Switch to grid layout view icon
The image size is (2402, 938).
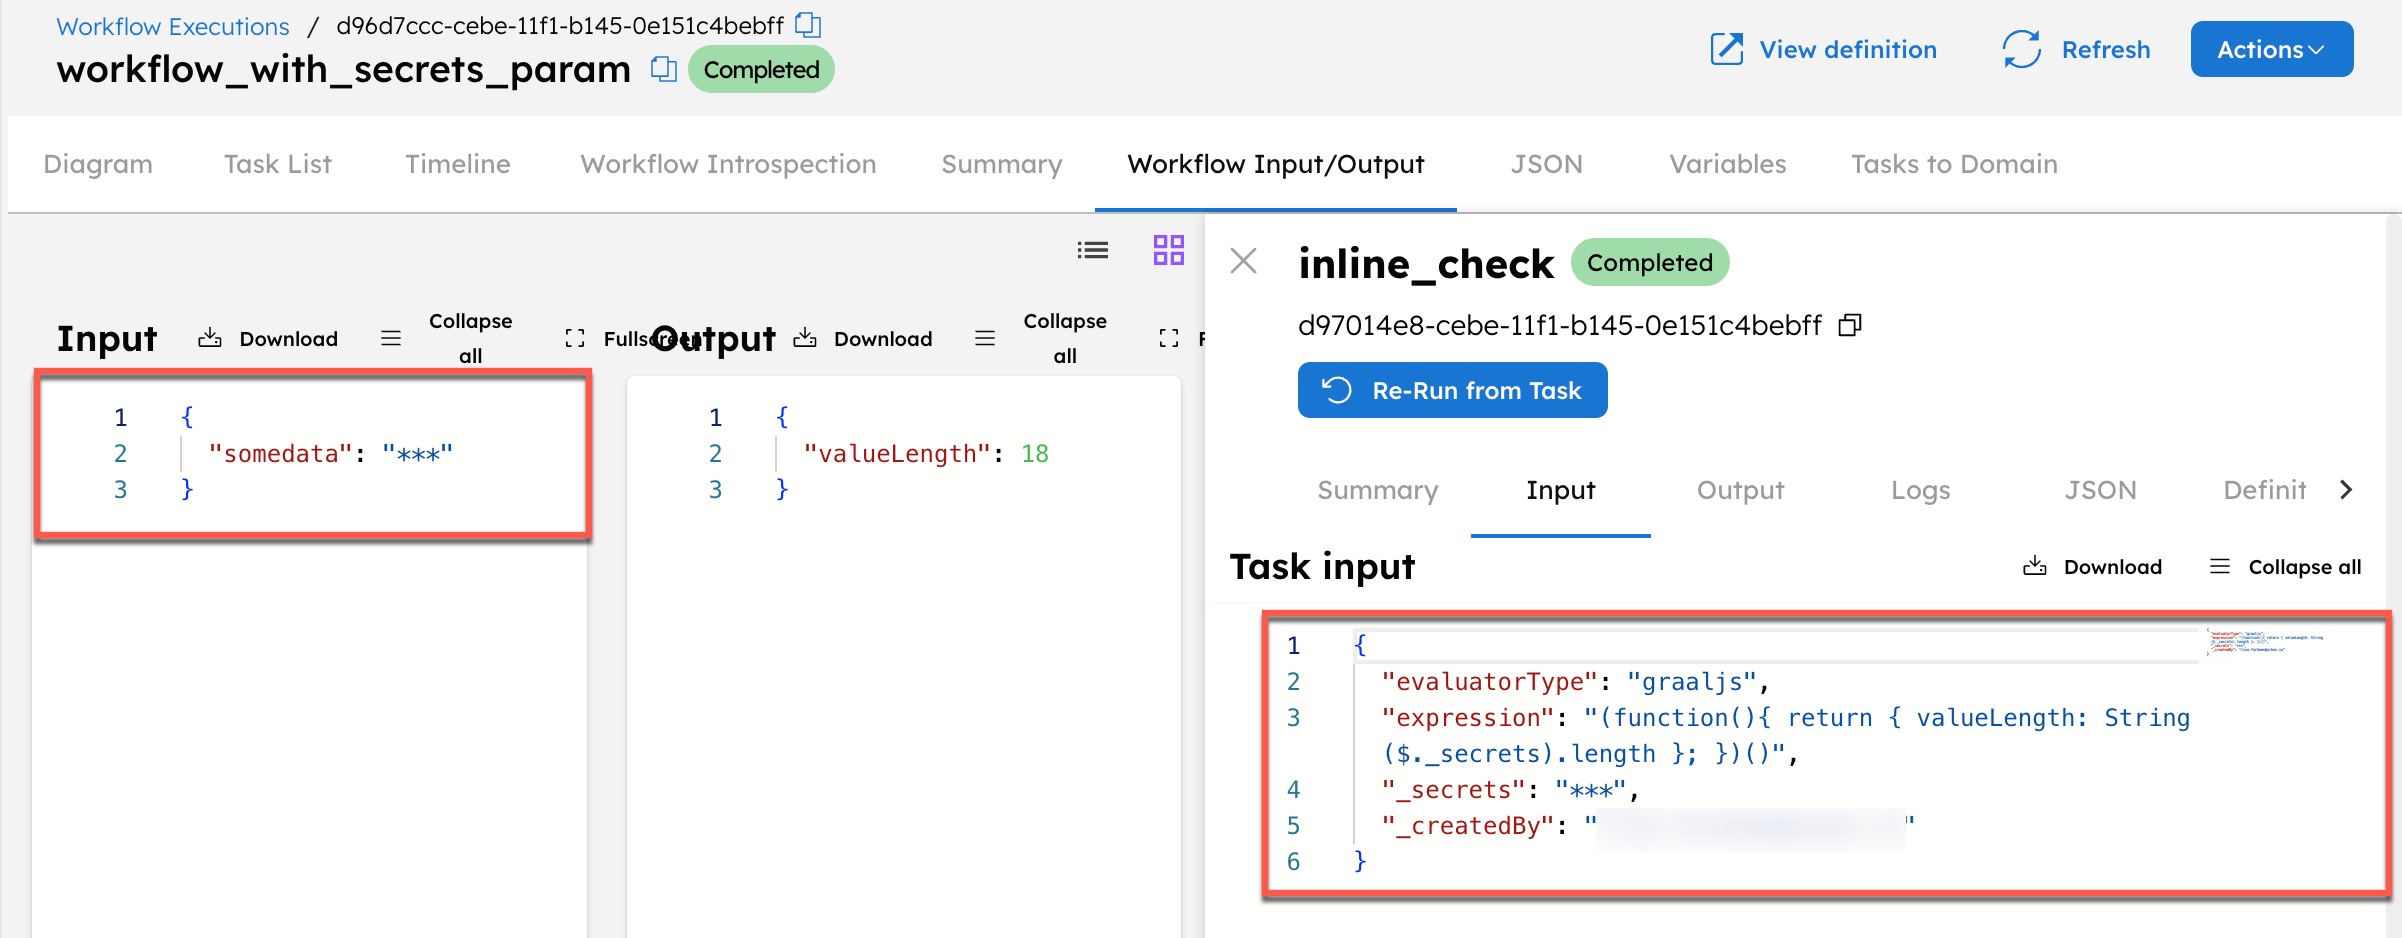[x=1168, y=250]
